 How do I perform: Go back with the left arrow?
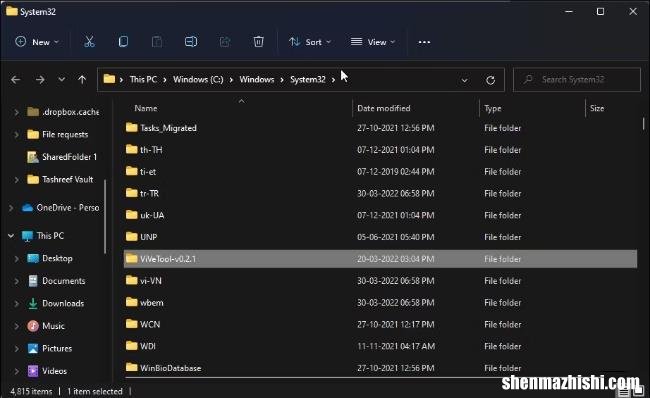click(16, 80)
